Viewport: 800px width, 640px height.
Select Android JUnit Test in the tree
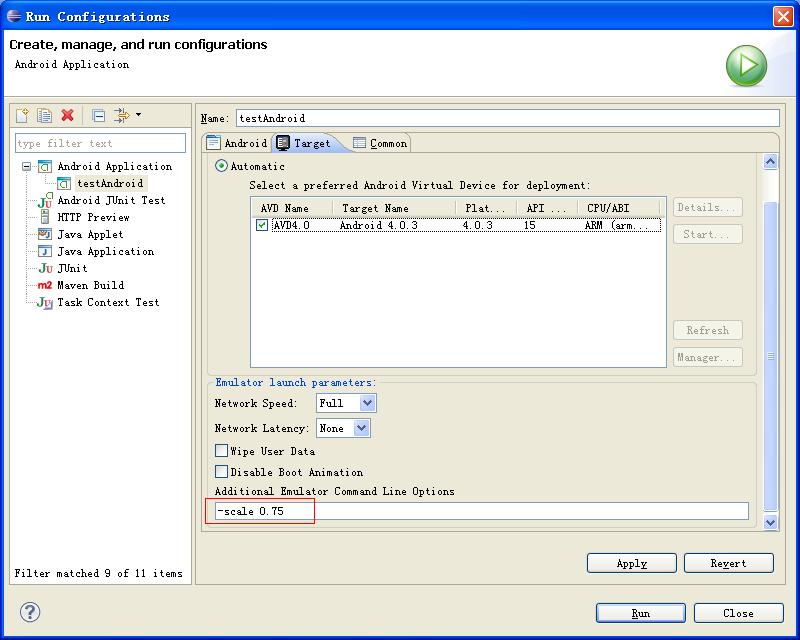coord(111,200)
